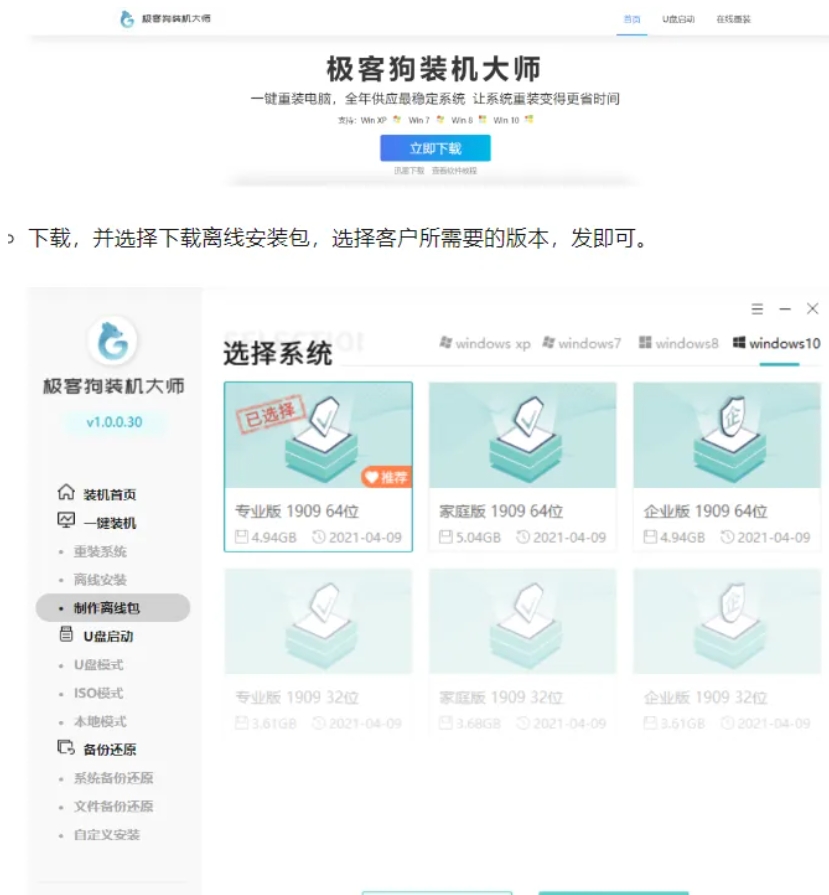The width and height of the screenshot is (829, 895).
Task: Select 重装系统 in the sidebar
Action: tap(100, 551)
